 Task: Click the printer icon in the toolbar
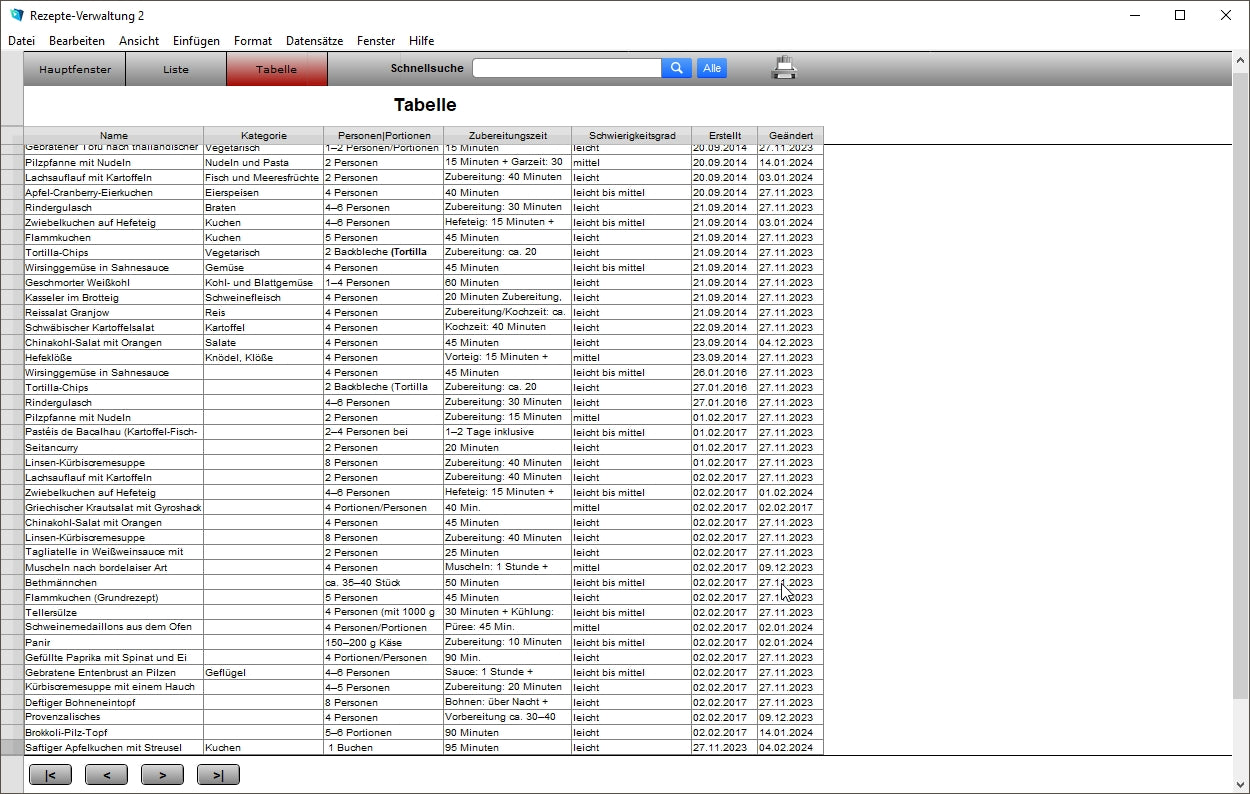click(784, 68)
